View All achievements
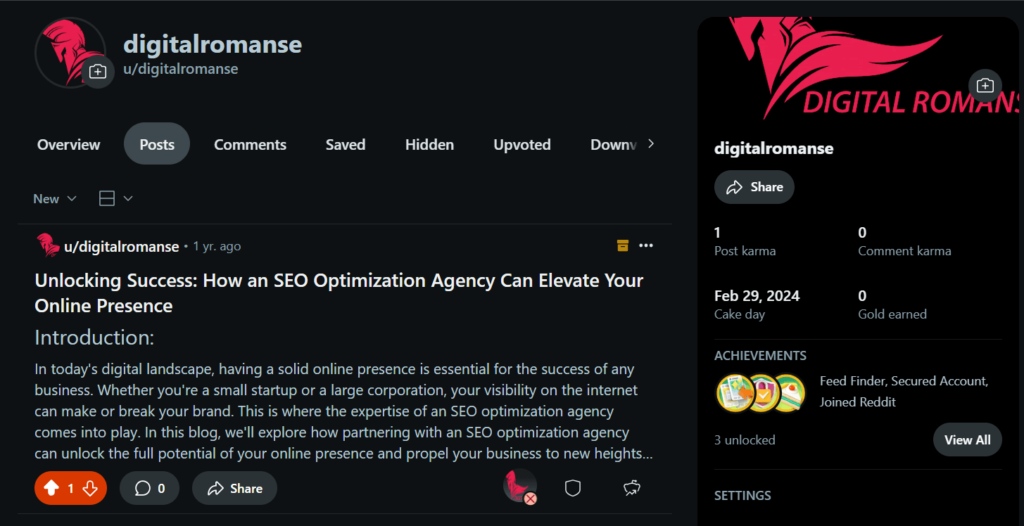1024x526 pixels. click(x=967, y=440)
